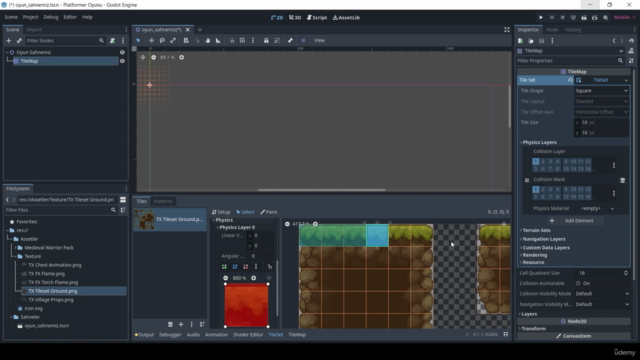Toggle Collision Layer bit 1

[536, 162]
